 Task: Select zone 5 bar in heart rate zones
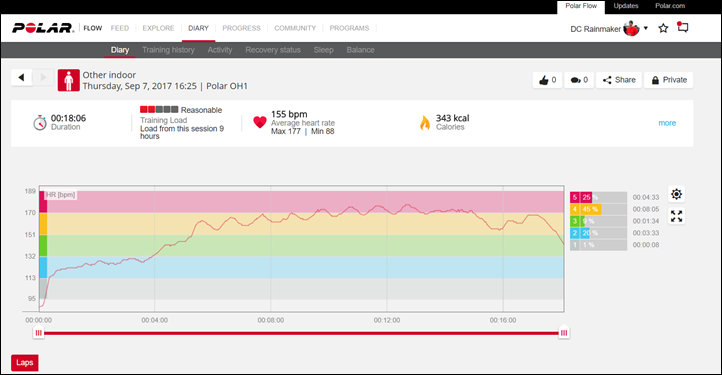598,197
